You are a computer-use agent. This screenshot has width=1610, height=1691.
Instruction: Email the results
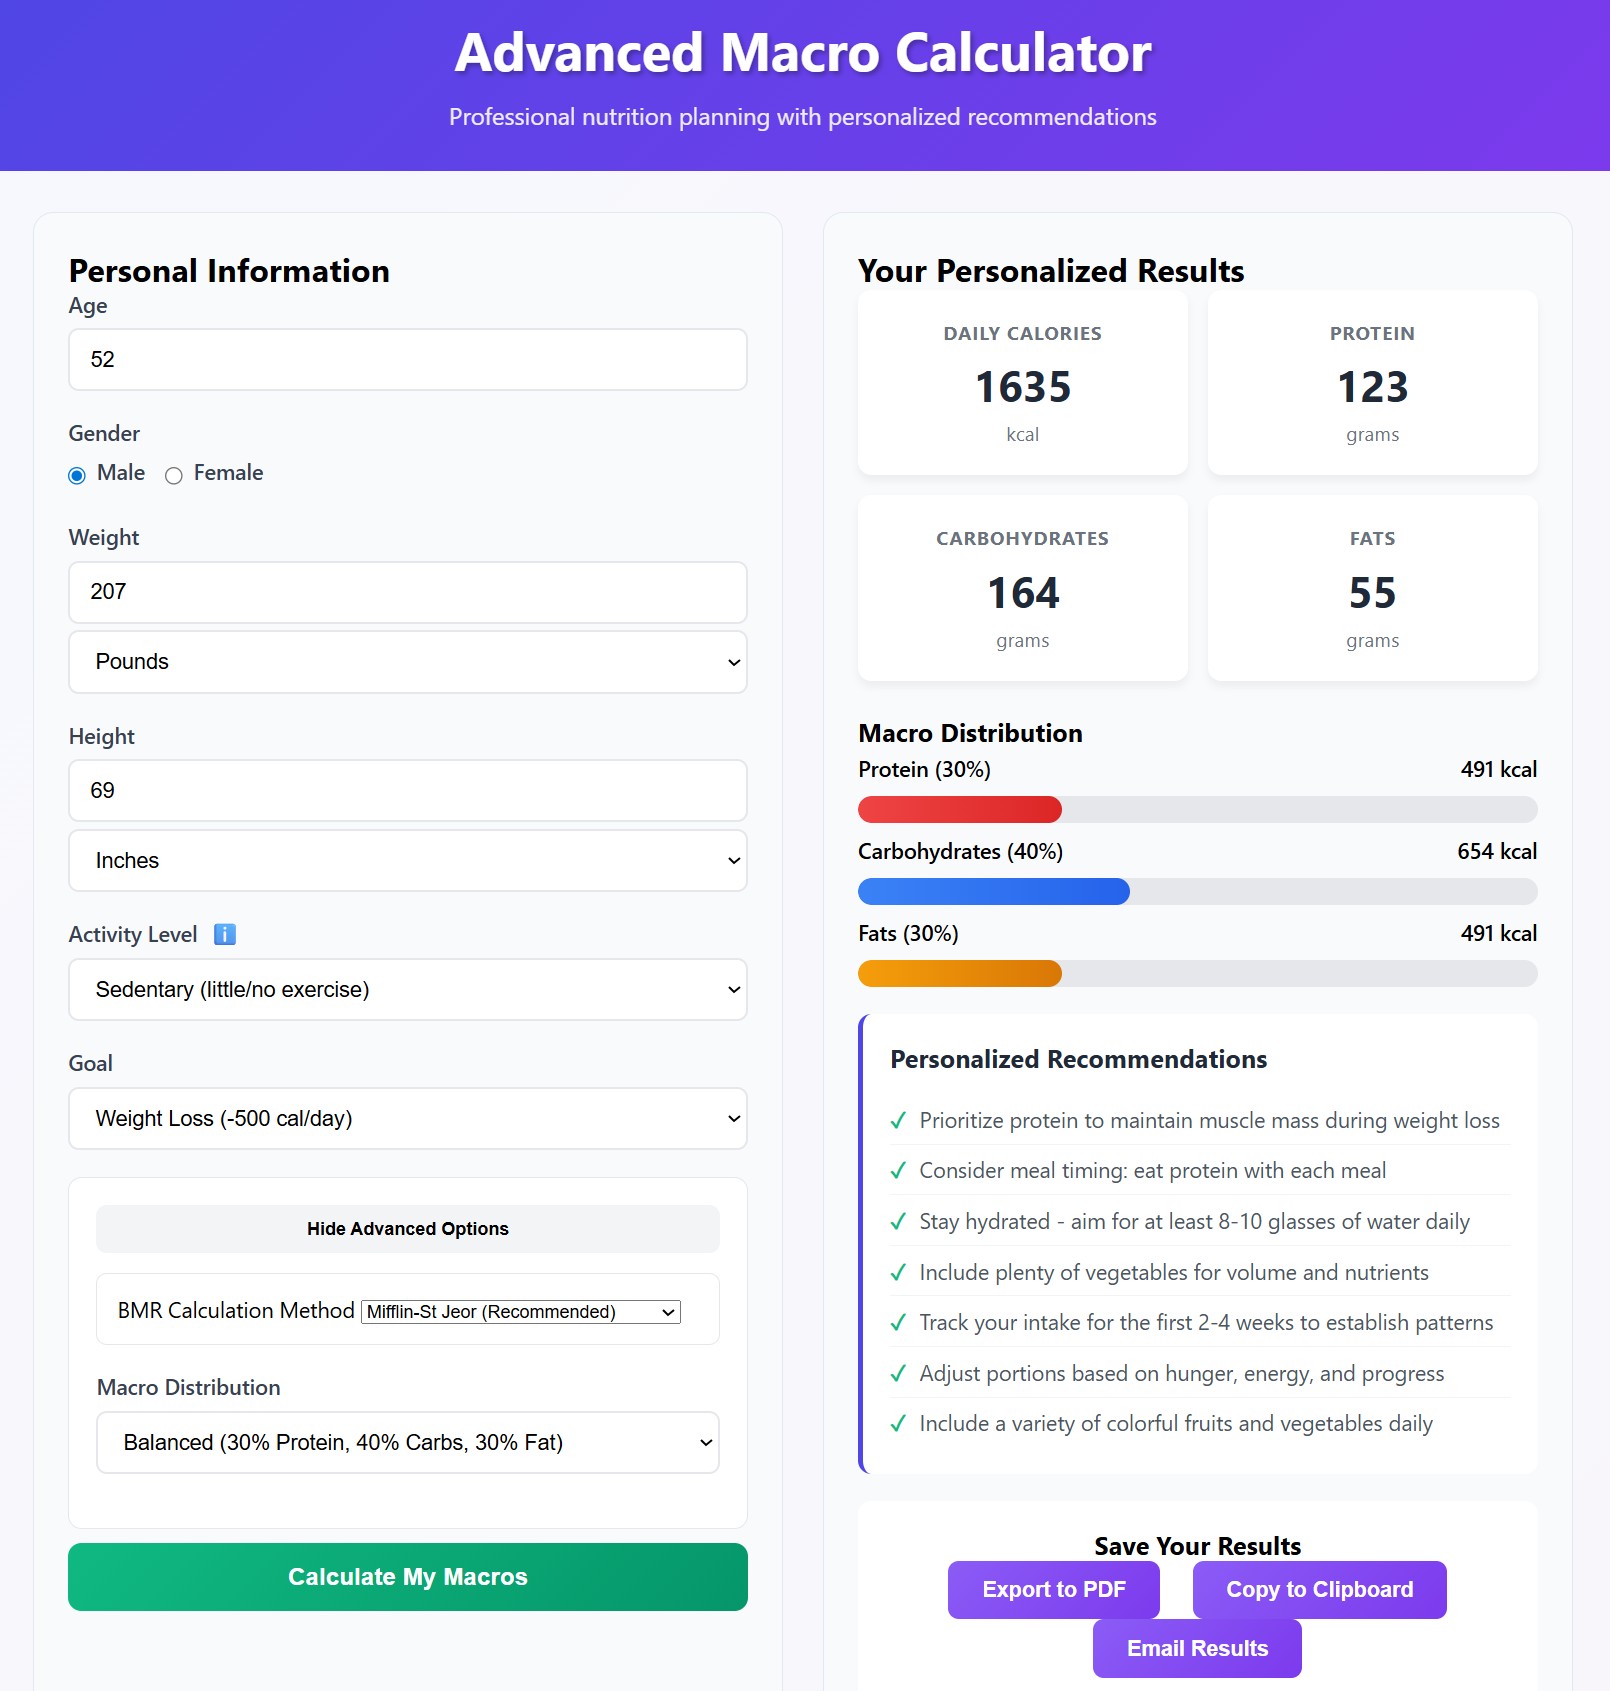1197,1647
